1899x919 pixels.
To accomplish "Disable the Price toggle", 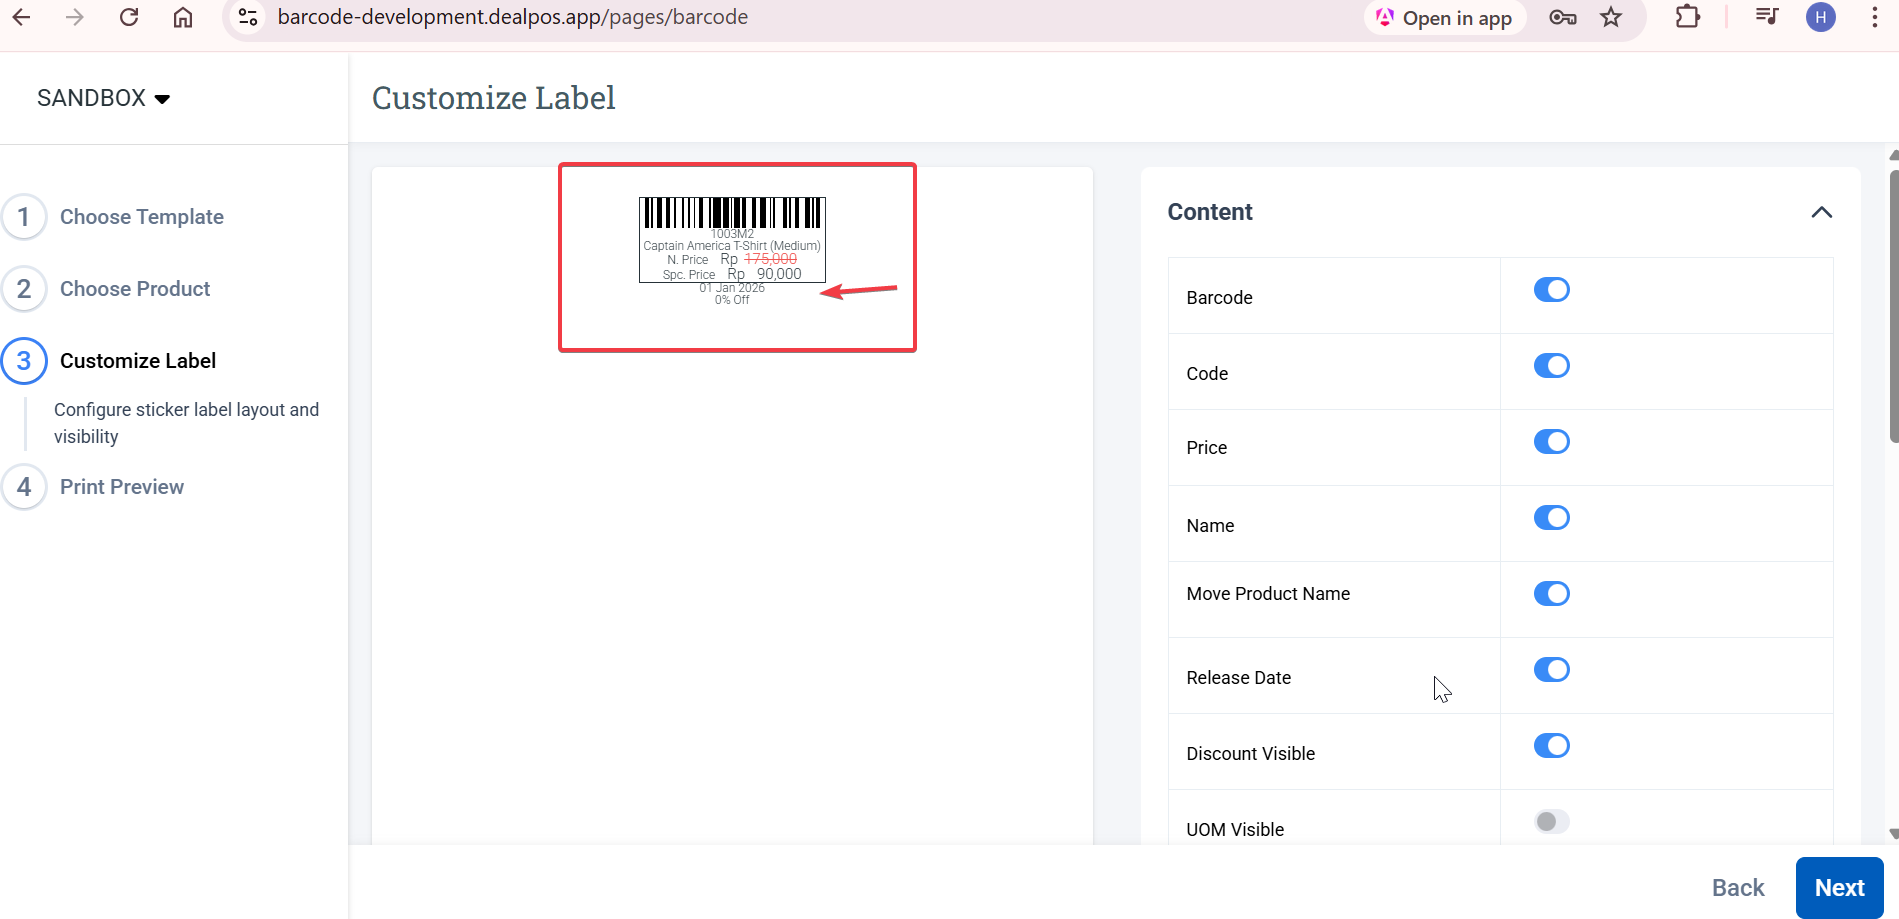I will tap(1552, 442).
